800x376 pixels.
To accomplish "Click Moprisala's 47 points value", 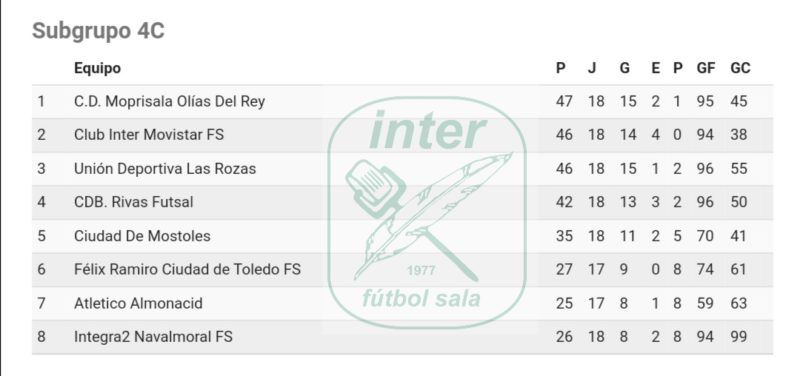I will click(564, 101).
